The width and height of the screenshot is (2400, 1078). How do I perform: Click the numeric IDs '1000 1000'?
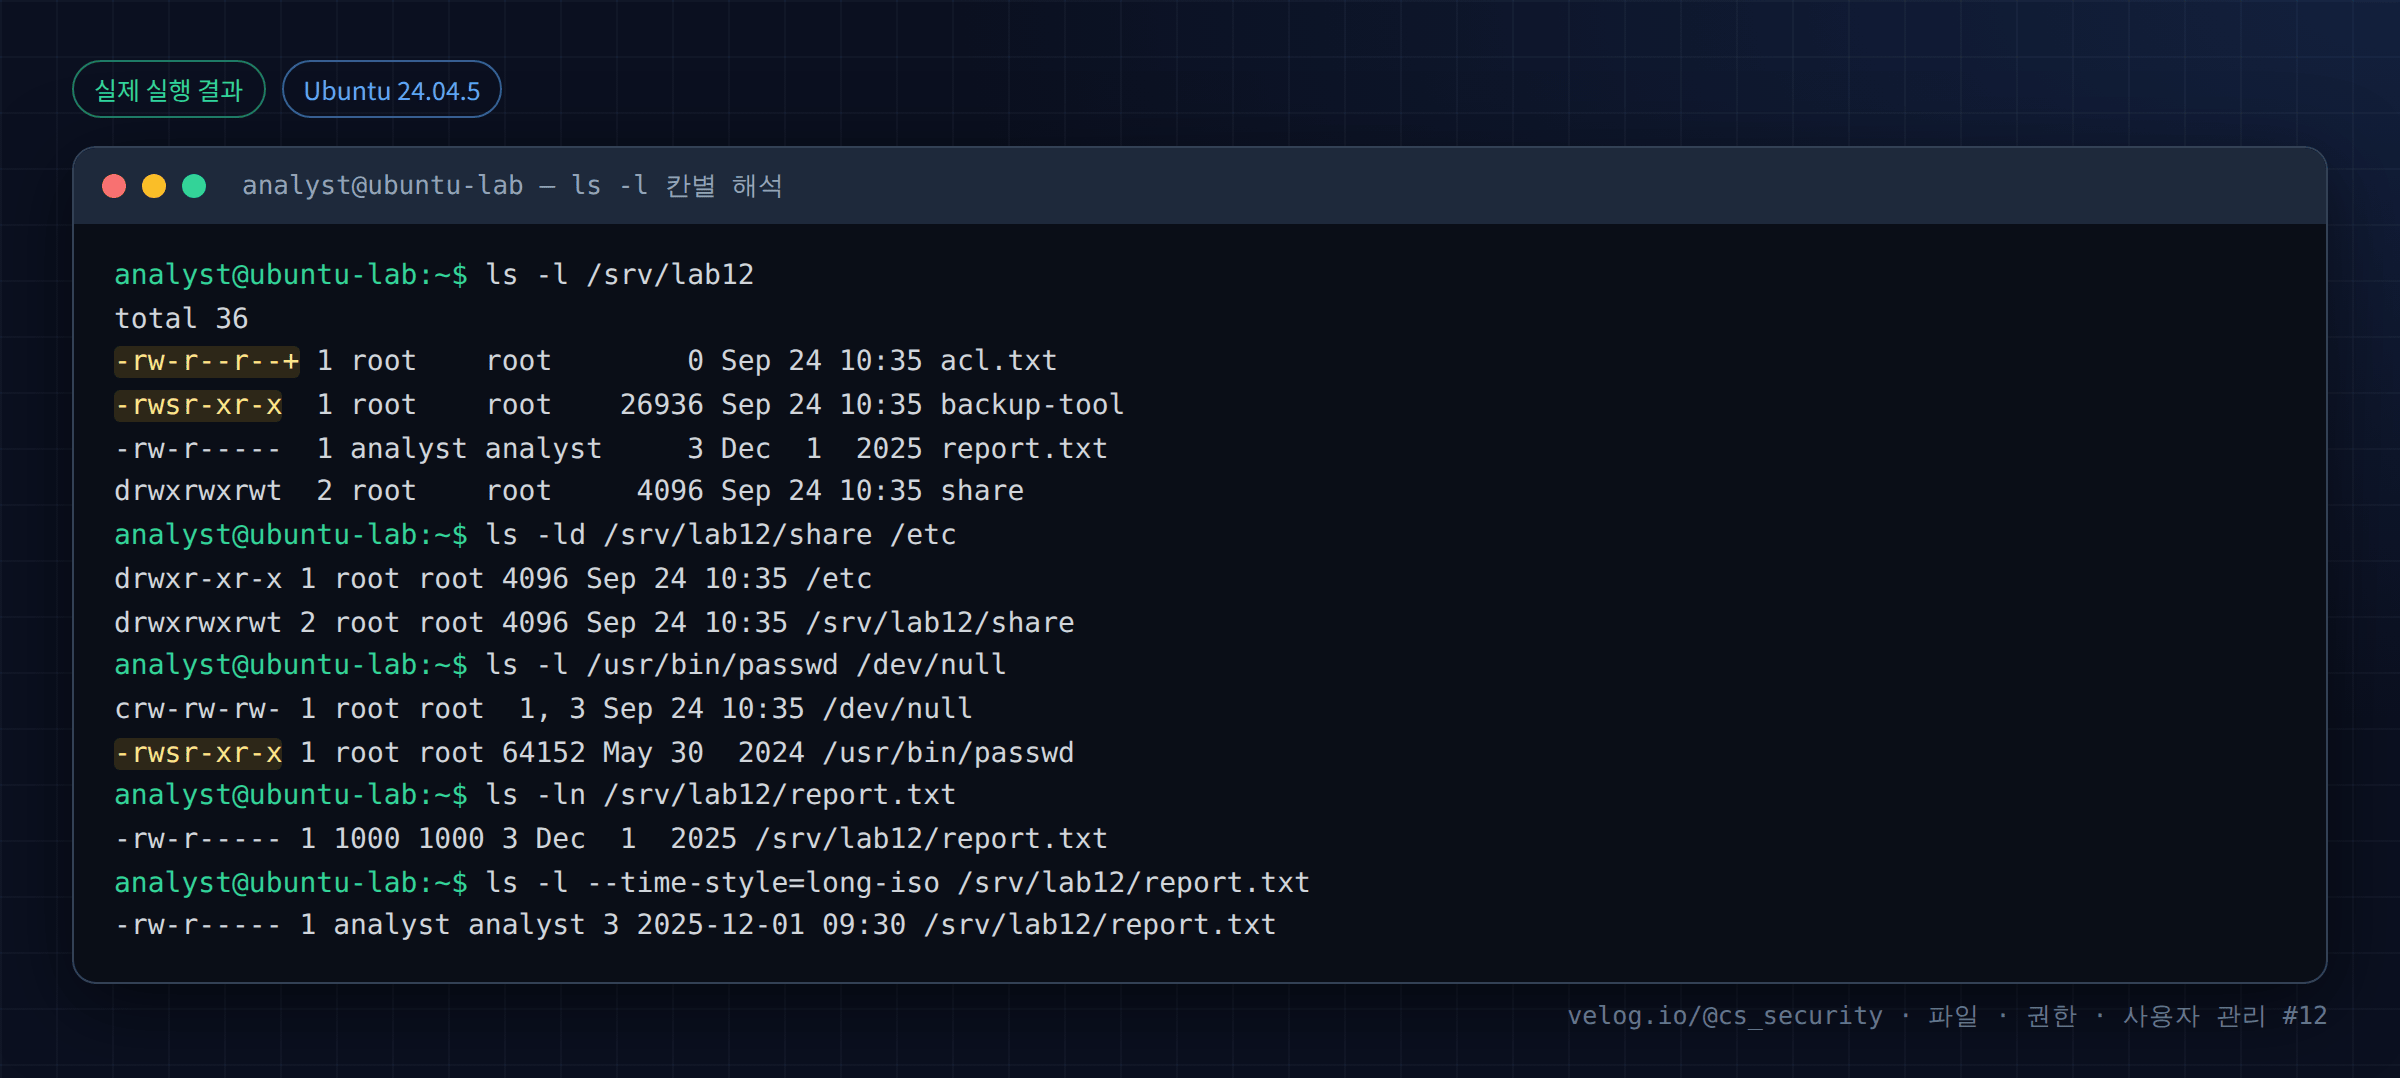pos(409,839)
